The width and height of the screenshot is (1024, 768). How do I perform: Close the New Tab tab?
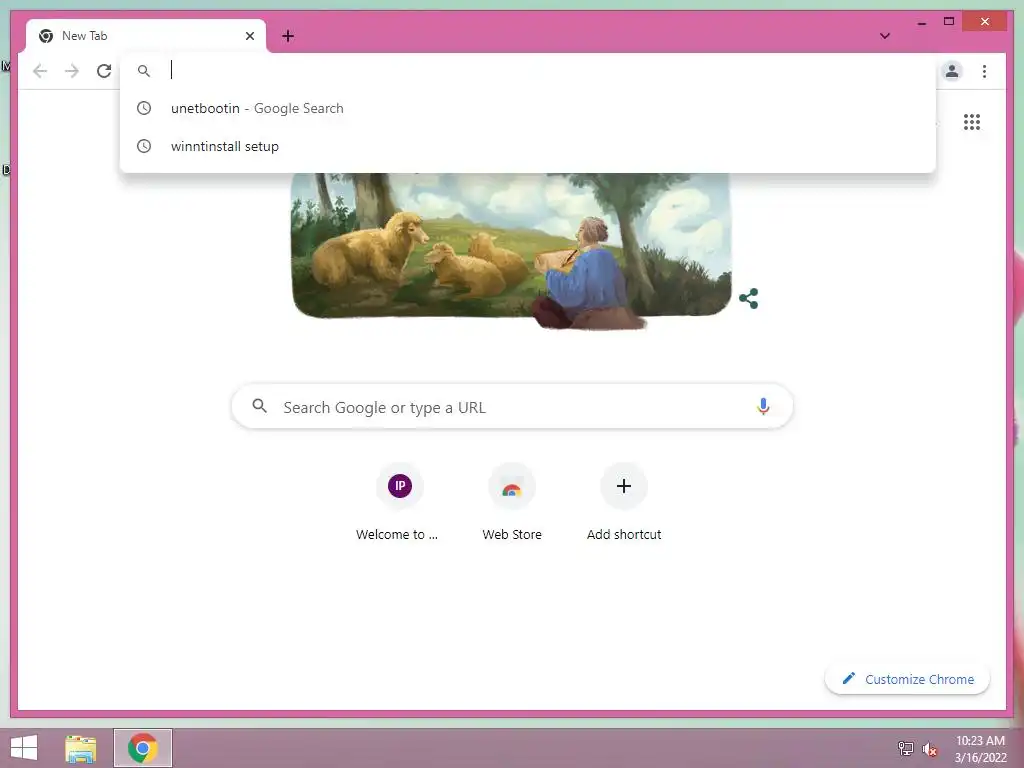(249, 36)
